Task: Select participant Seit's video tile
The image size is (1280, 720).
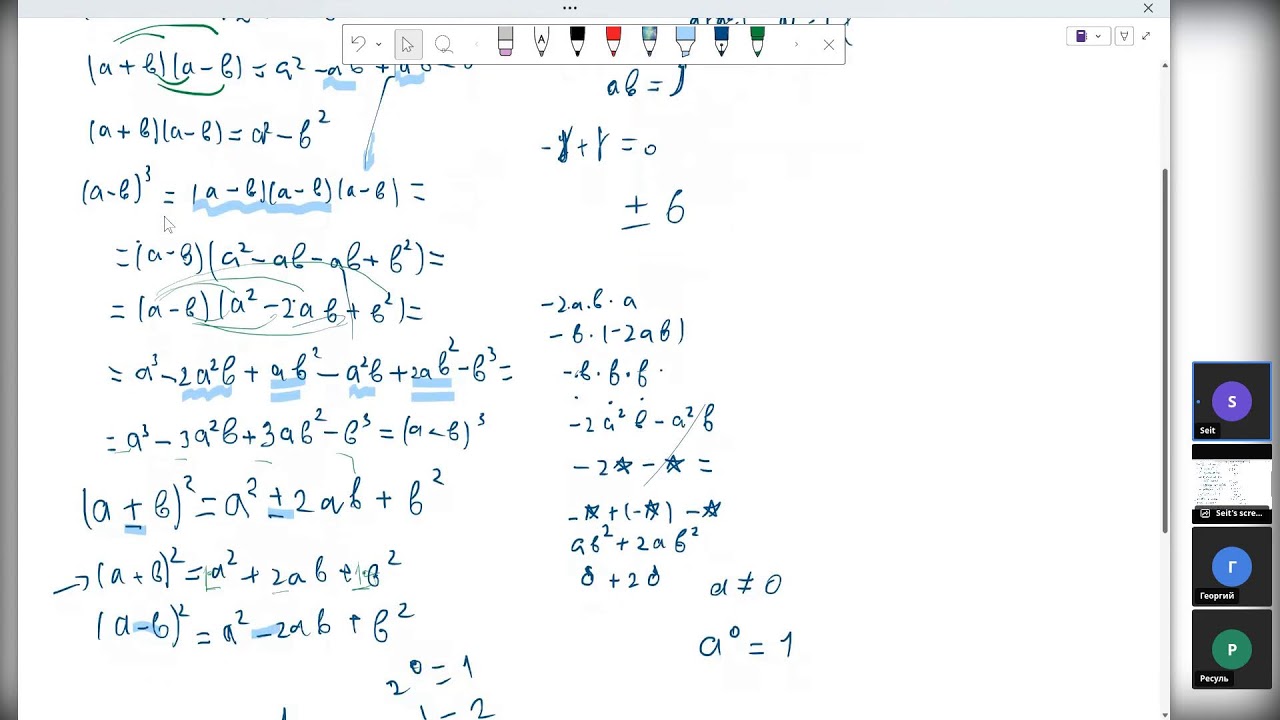Action: 1232,401
